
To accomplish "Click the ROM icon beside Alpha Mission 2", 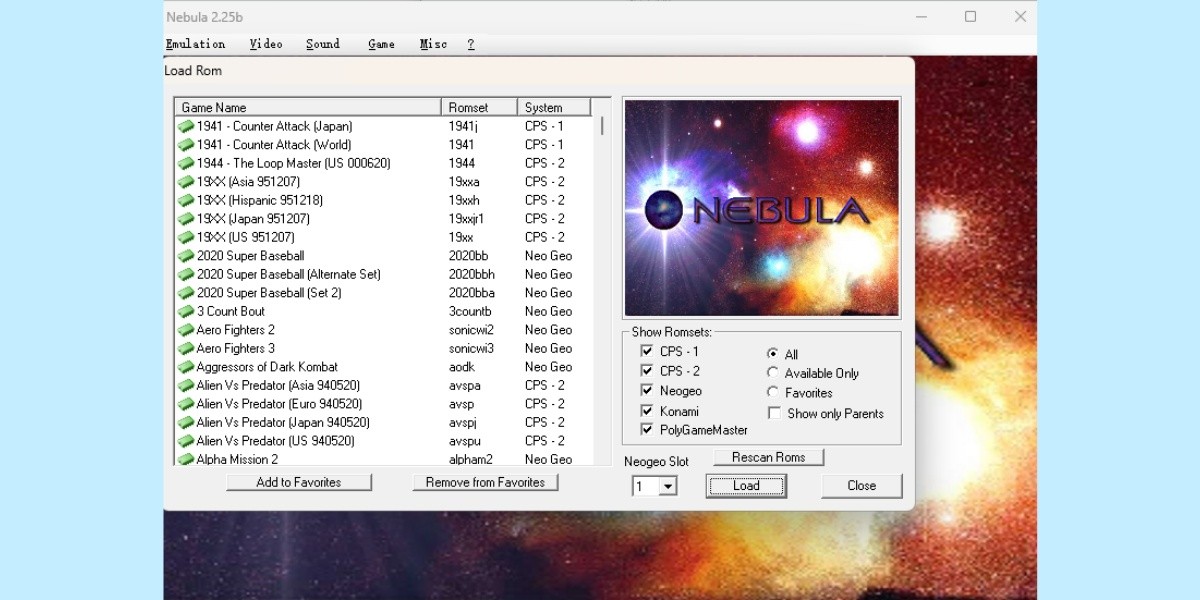I will tap(186, 460).
